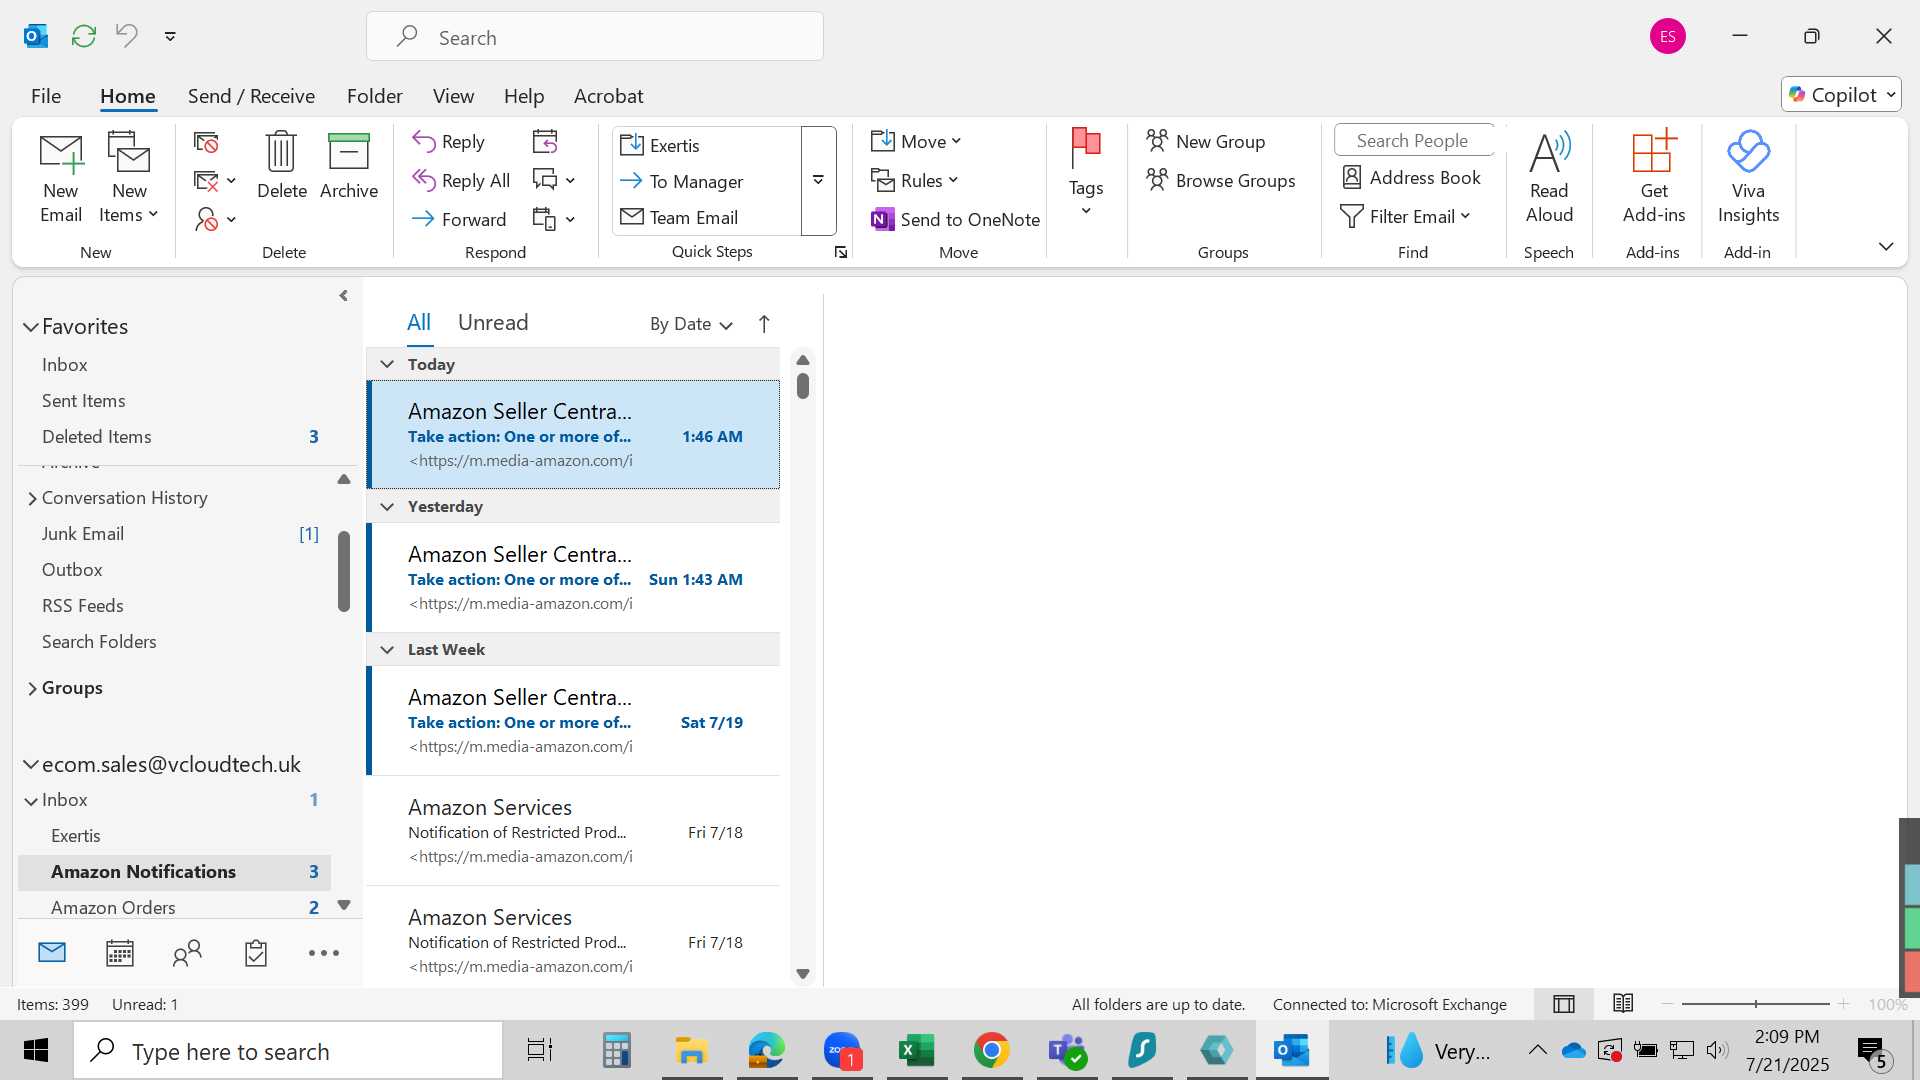Open the File menu

[46, 96]
